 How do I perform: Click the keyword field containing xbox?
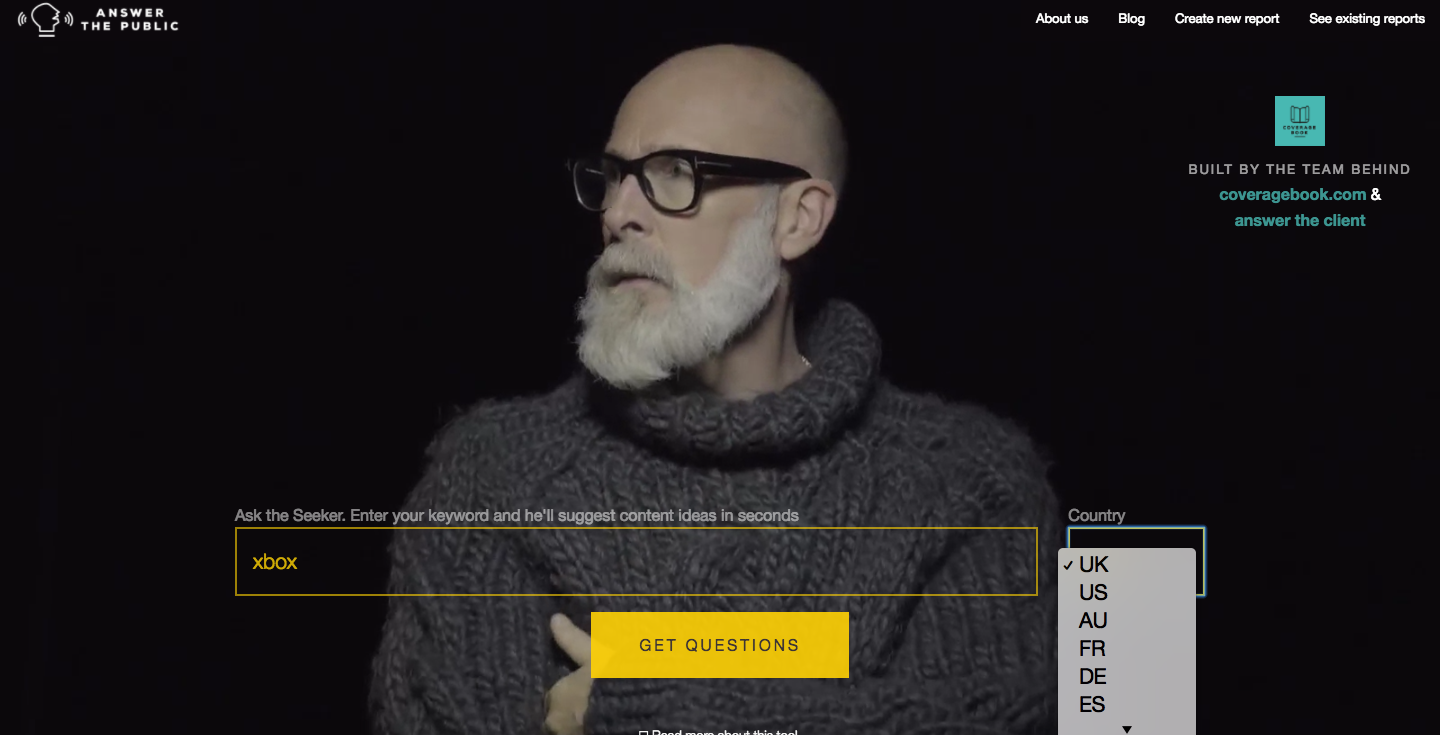636,561
